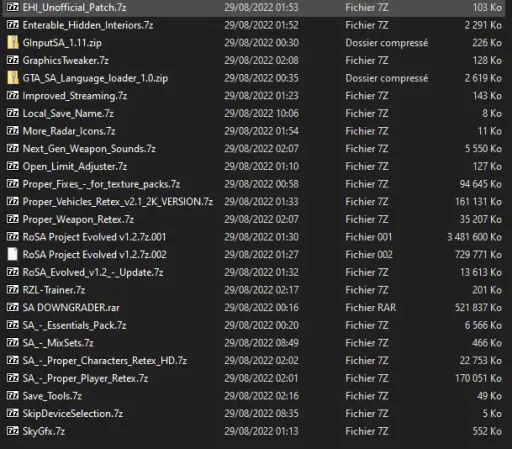
Task: Select the file name SkyGfx.7z
Action: (x=44, y=431)
